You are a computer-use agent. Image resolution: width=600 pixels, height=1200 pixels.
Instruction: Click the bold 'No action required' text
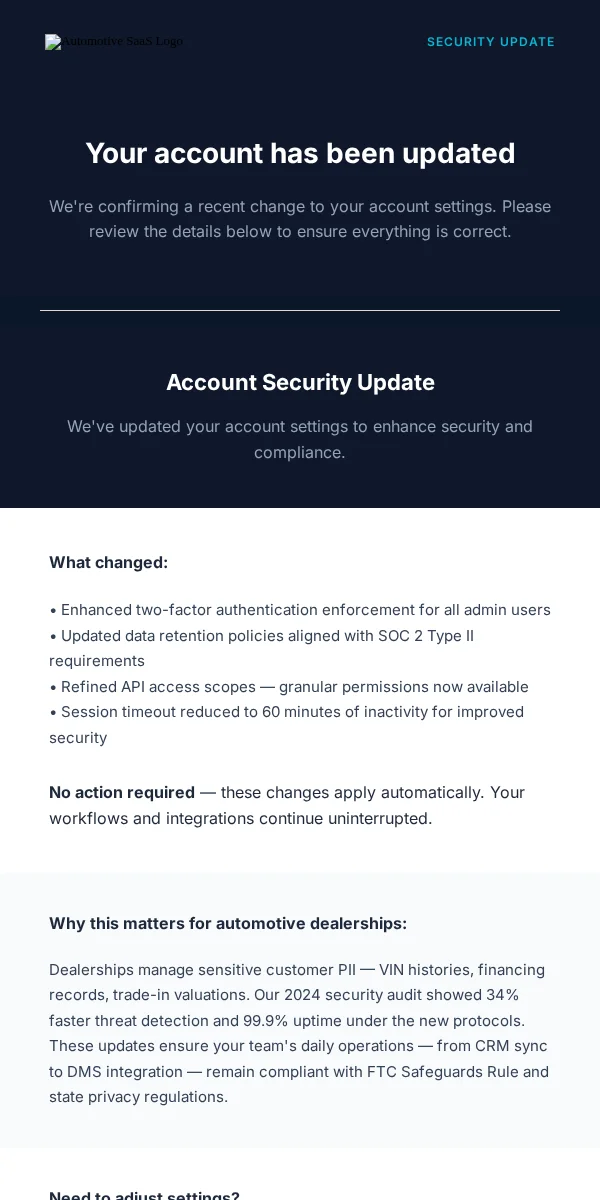[122, 792]
